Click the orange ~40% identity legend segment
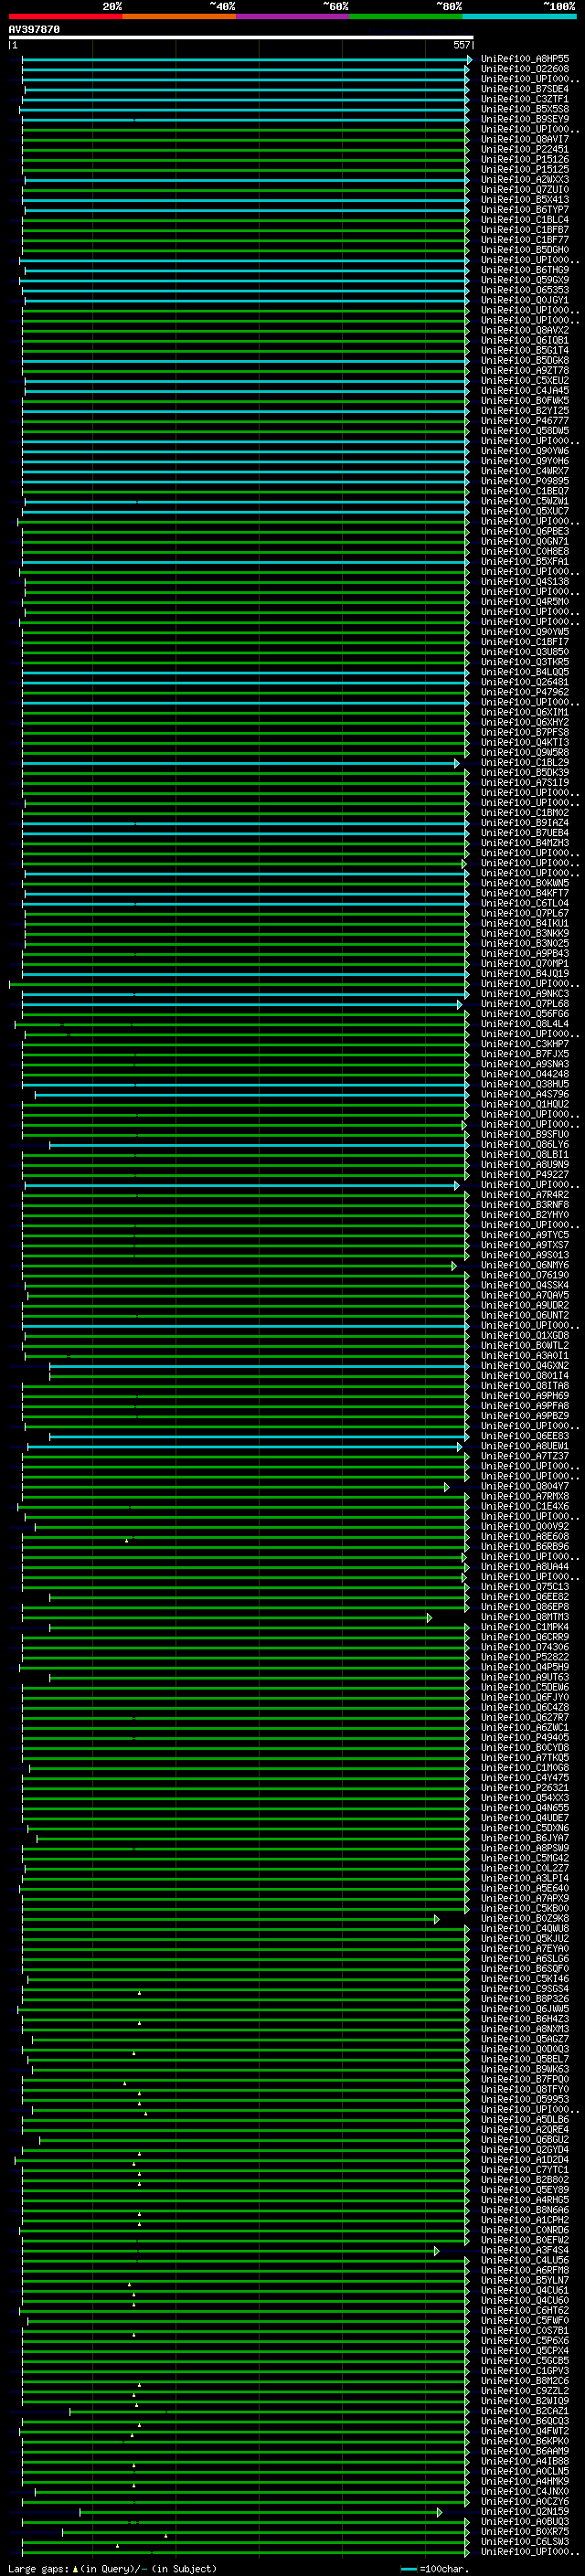This screenshot has height=2576, width=585. point(178,16)
